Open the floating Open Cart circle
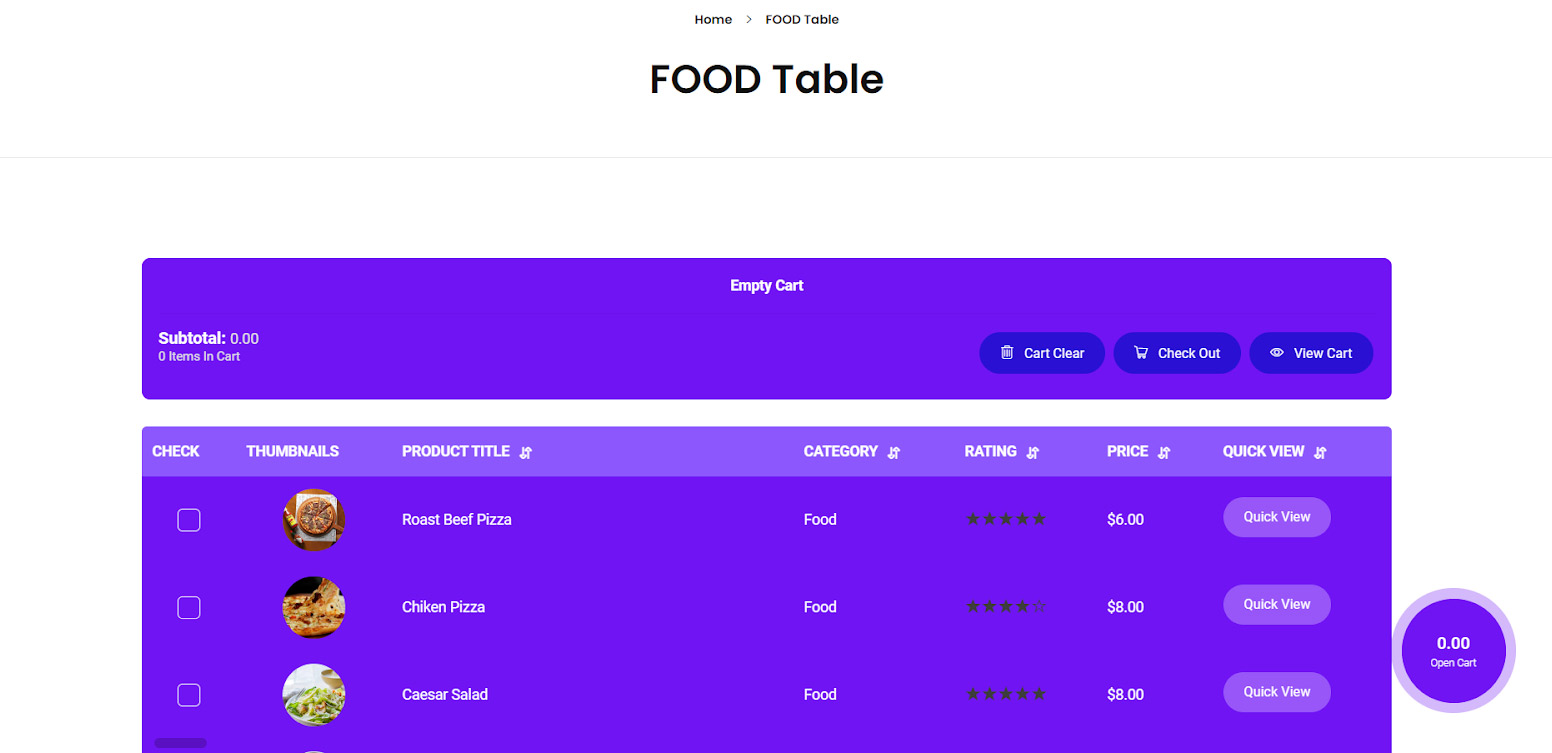 pyautogui.click(x=1453, y=650)
